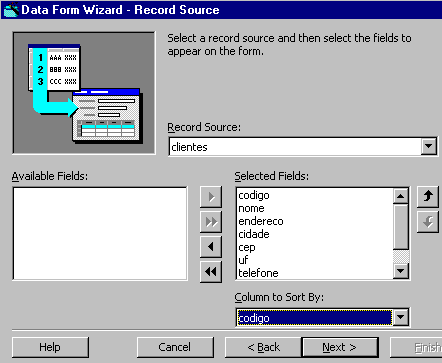Click the add single field arrow button

click(x=211, y=197)
